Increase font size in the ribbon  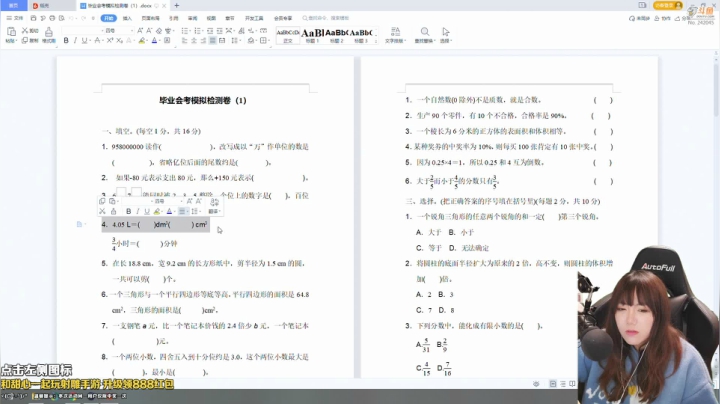(x=140, y=30)
